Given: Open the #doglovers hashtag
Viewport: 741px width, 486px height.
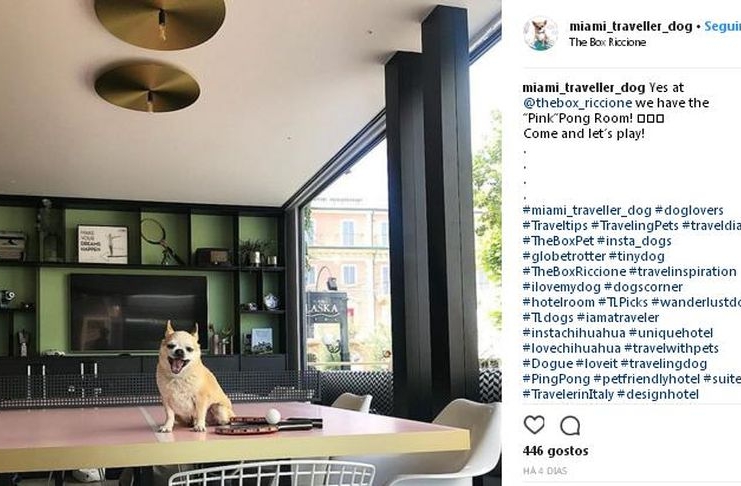Looking at the screenshot, I should tap(689, 210).
